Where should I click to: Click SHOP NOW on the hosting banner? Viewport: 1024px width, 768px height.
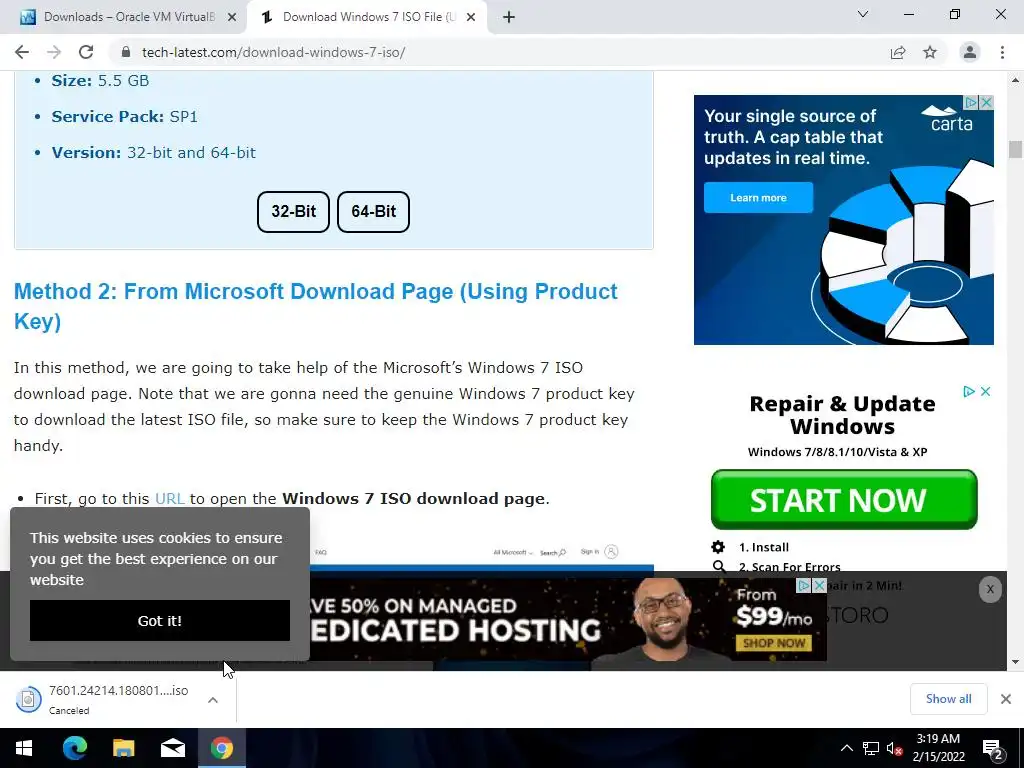(774, 643)
